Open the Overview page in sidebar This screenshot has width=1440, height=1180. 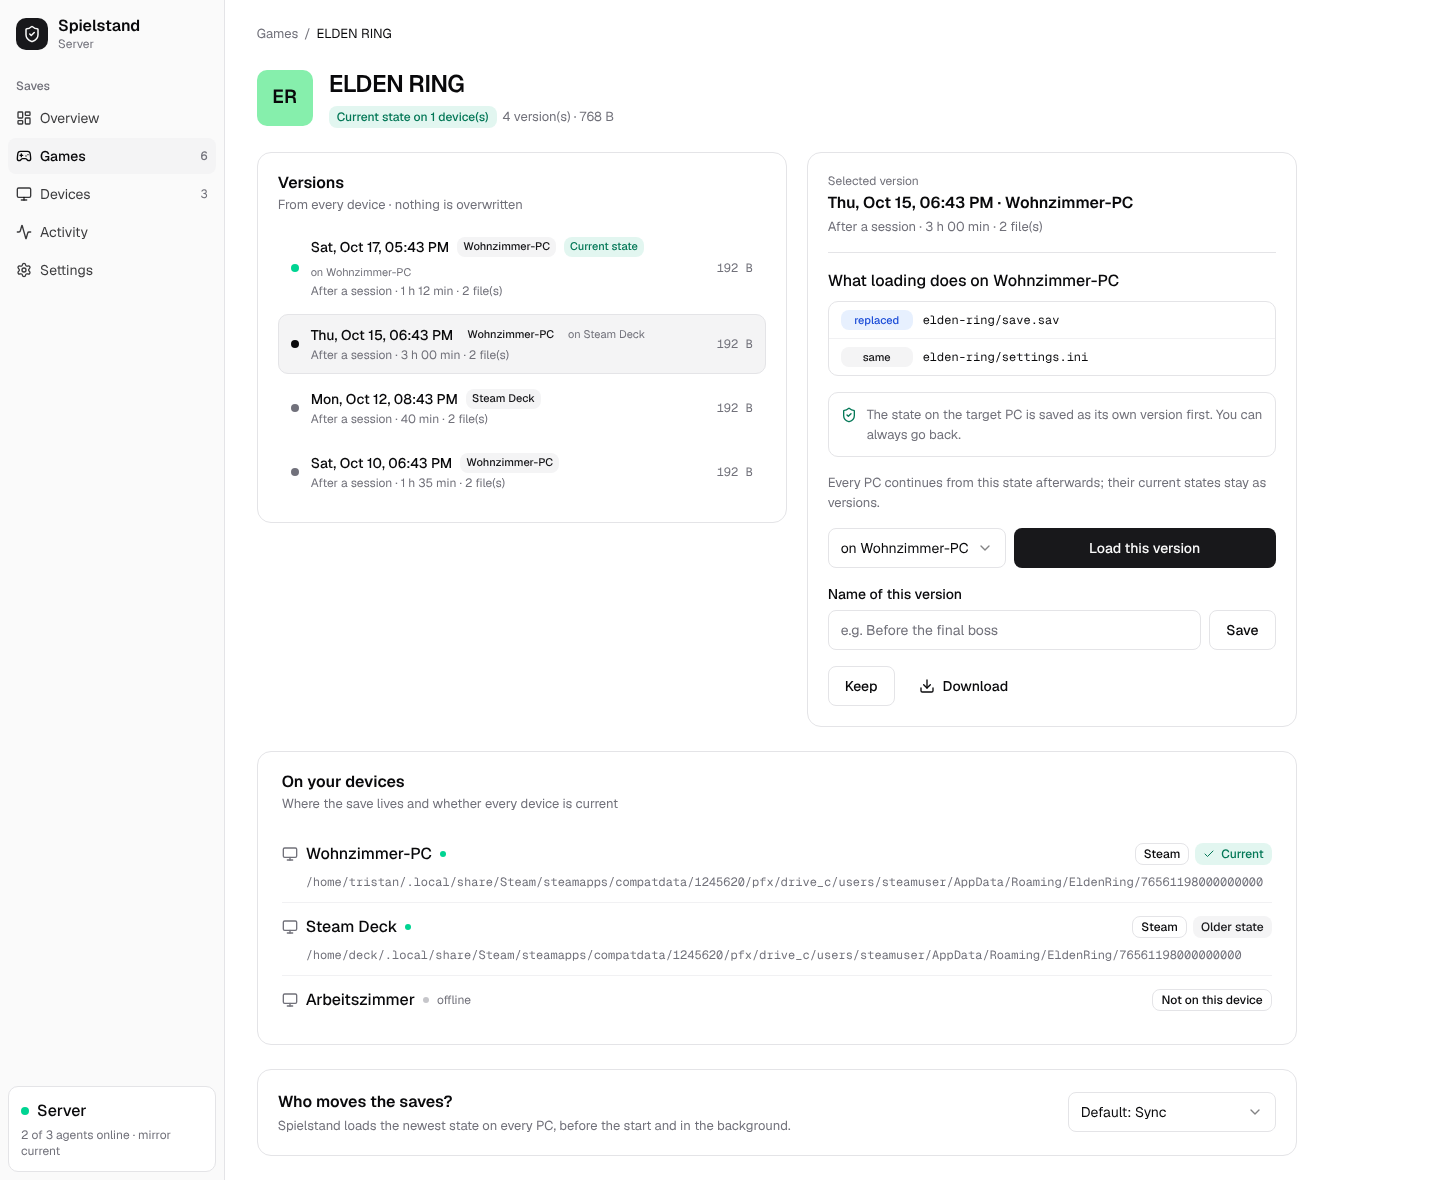point(112,118)
